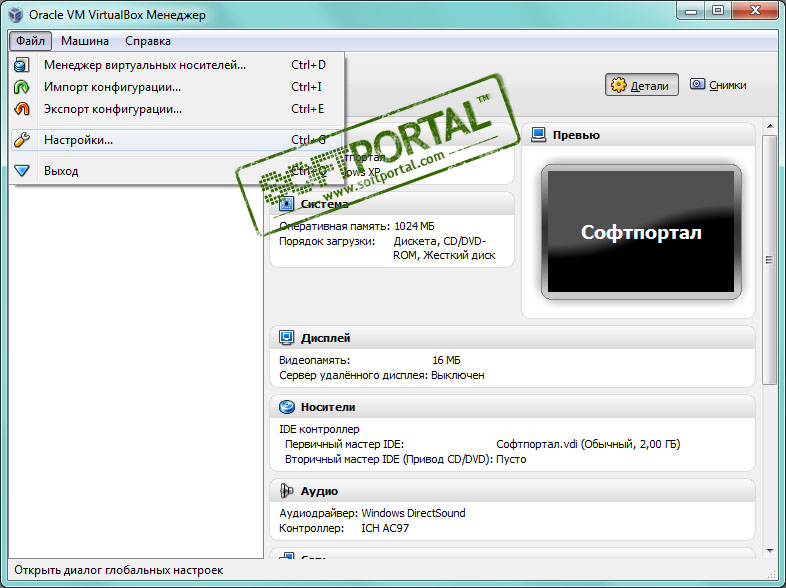Click the Аудио speaker icon
This screenshot has height=588, width=786.
[286, 491]
